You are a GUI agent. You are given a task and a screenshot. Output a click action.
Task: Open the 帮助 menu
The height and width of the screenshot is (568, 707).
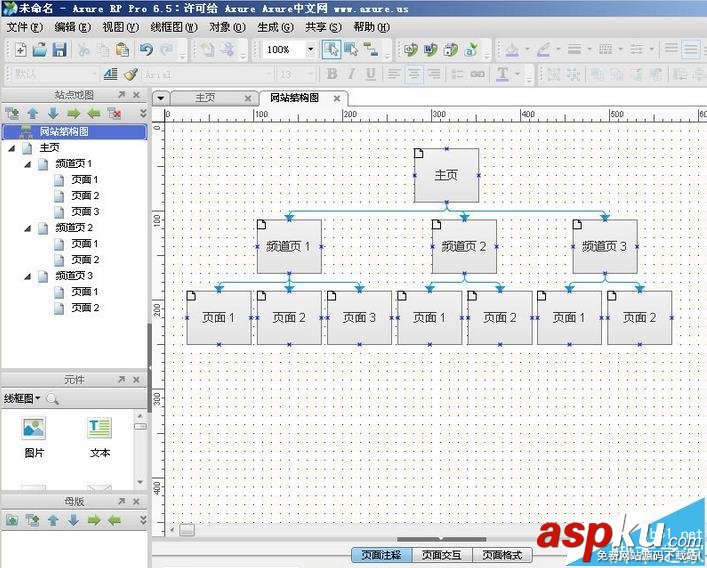coord(371,27)
